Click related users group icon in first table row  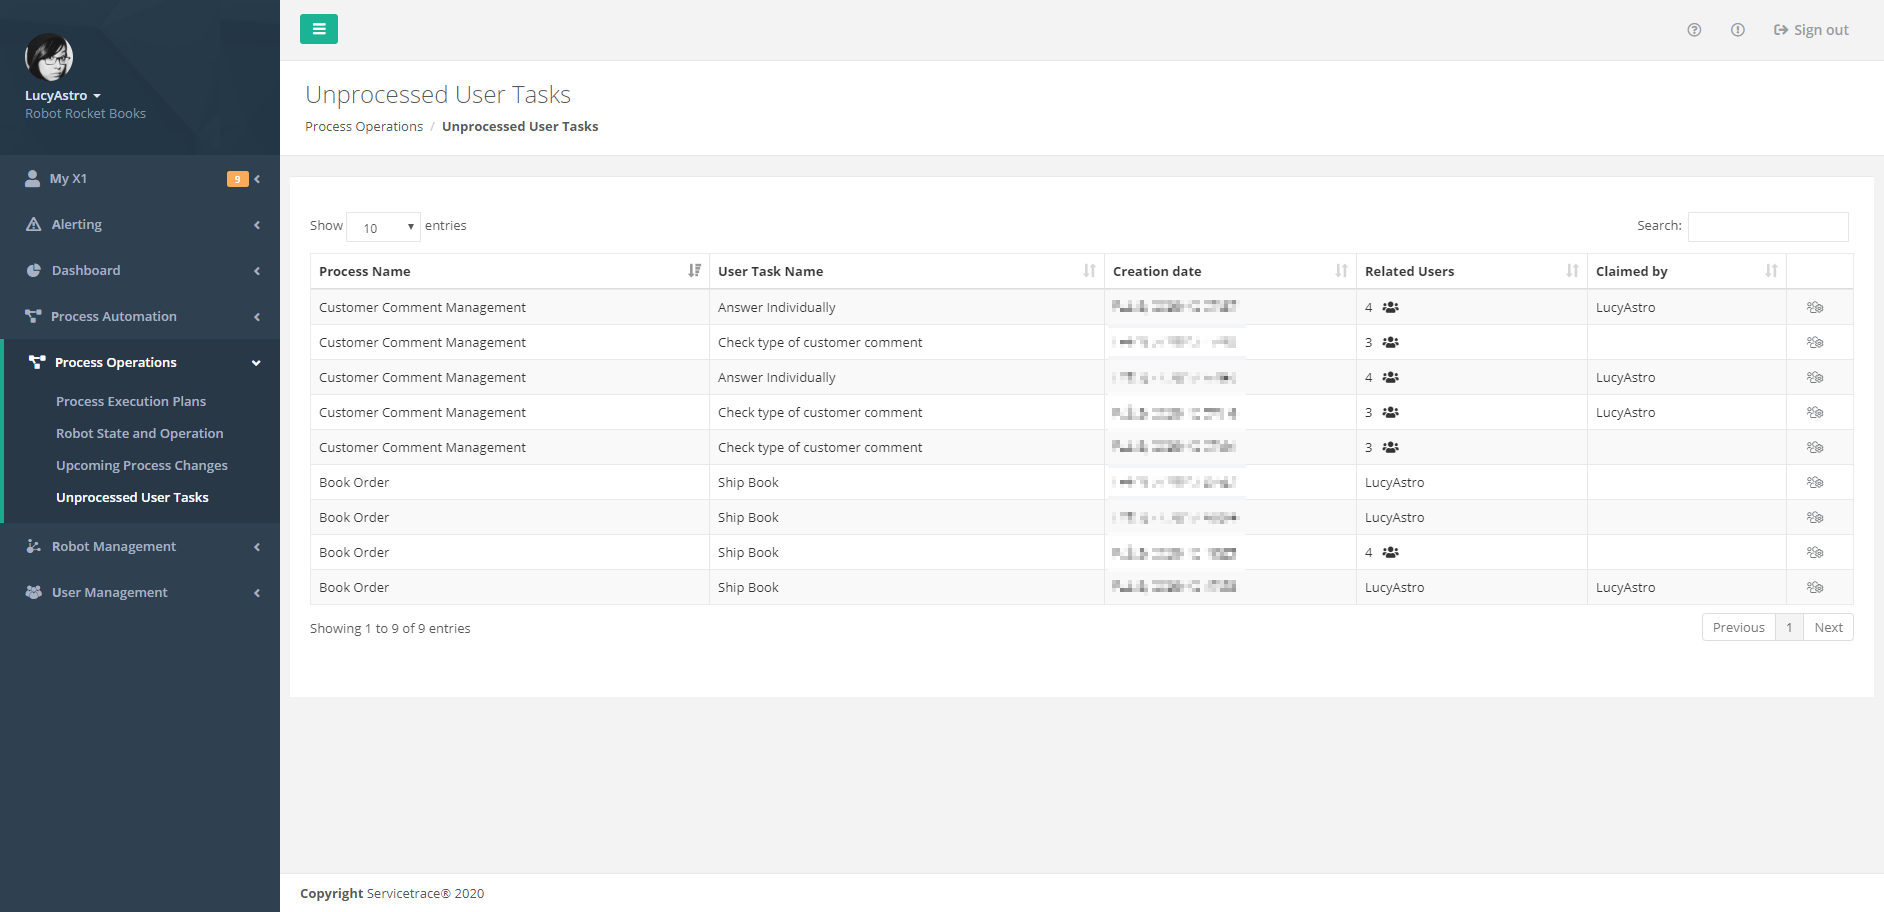[1389, 307]
